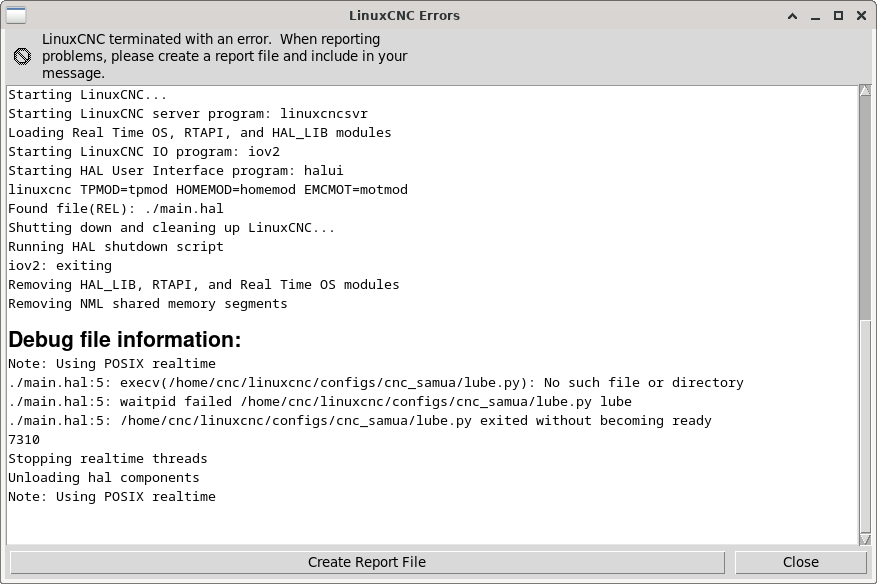Image resolution: width=877 pixels, height=584 pixels.
Task: Click the "Starting LinuxCNC..." first log line
Action: [87, 95]
